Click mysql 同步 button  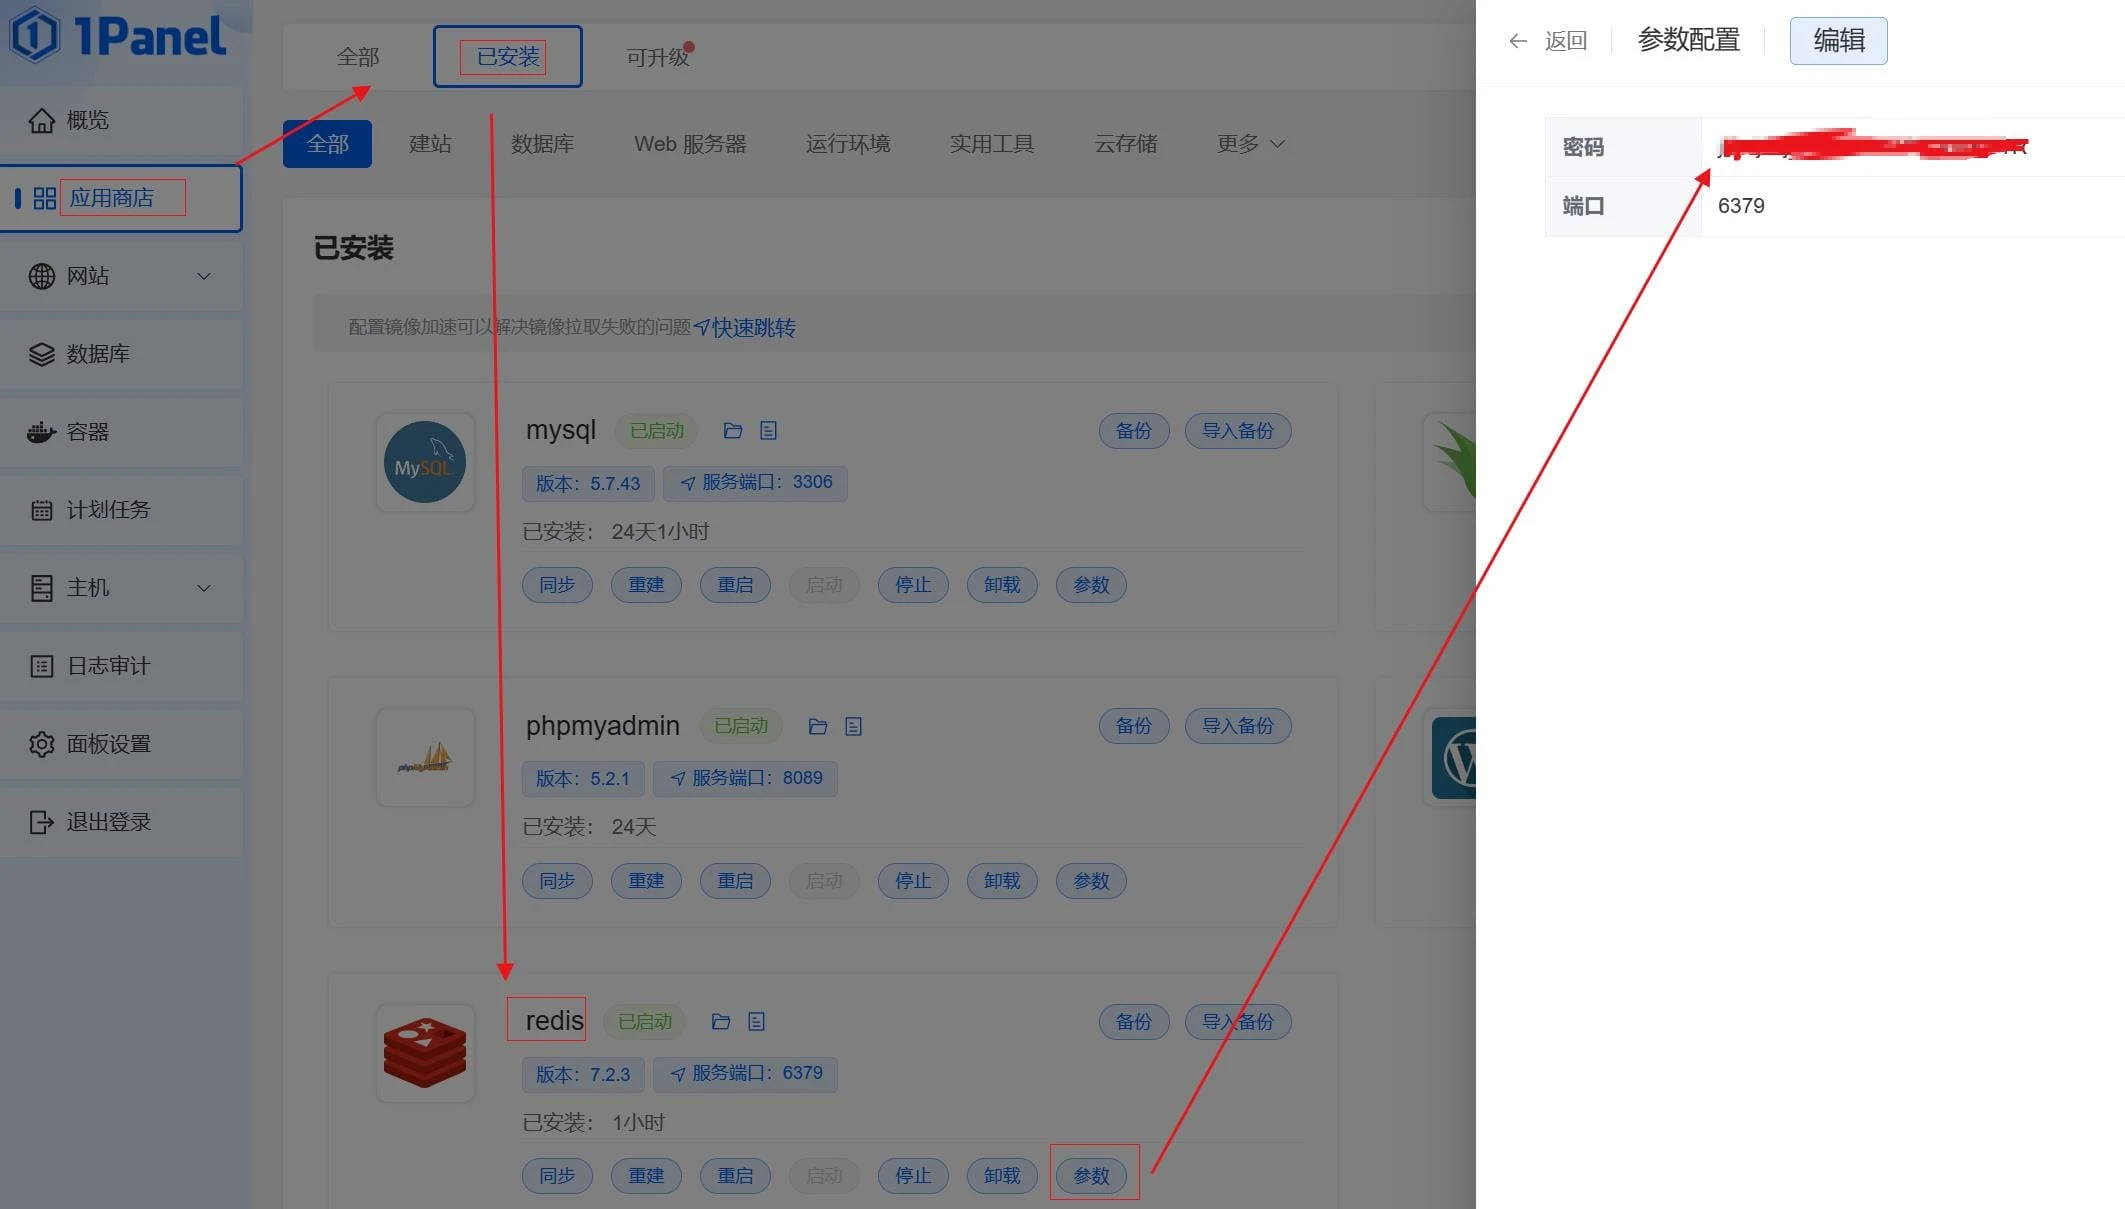[557, 585]
